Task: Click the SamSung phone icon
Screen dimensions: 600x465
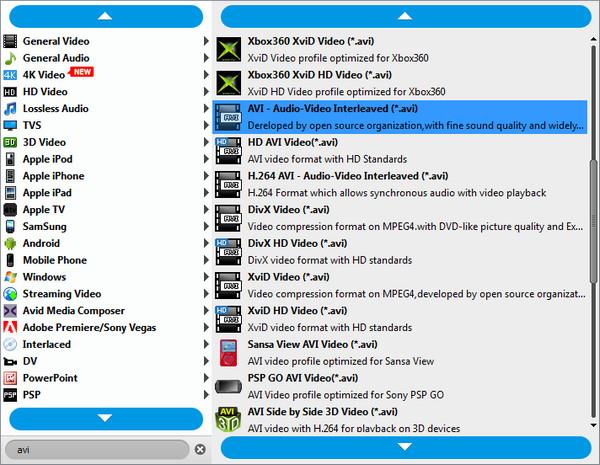Action: pyautogui.click(x=10, y=226)
